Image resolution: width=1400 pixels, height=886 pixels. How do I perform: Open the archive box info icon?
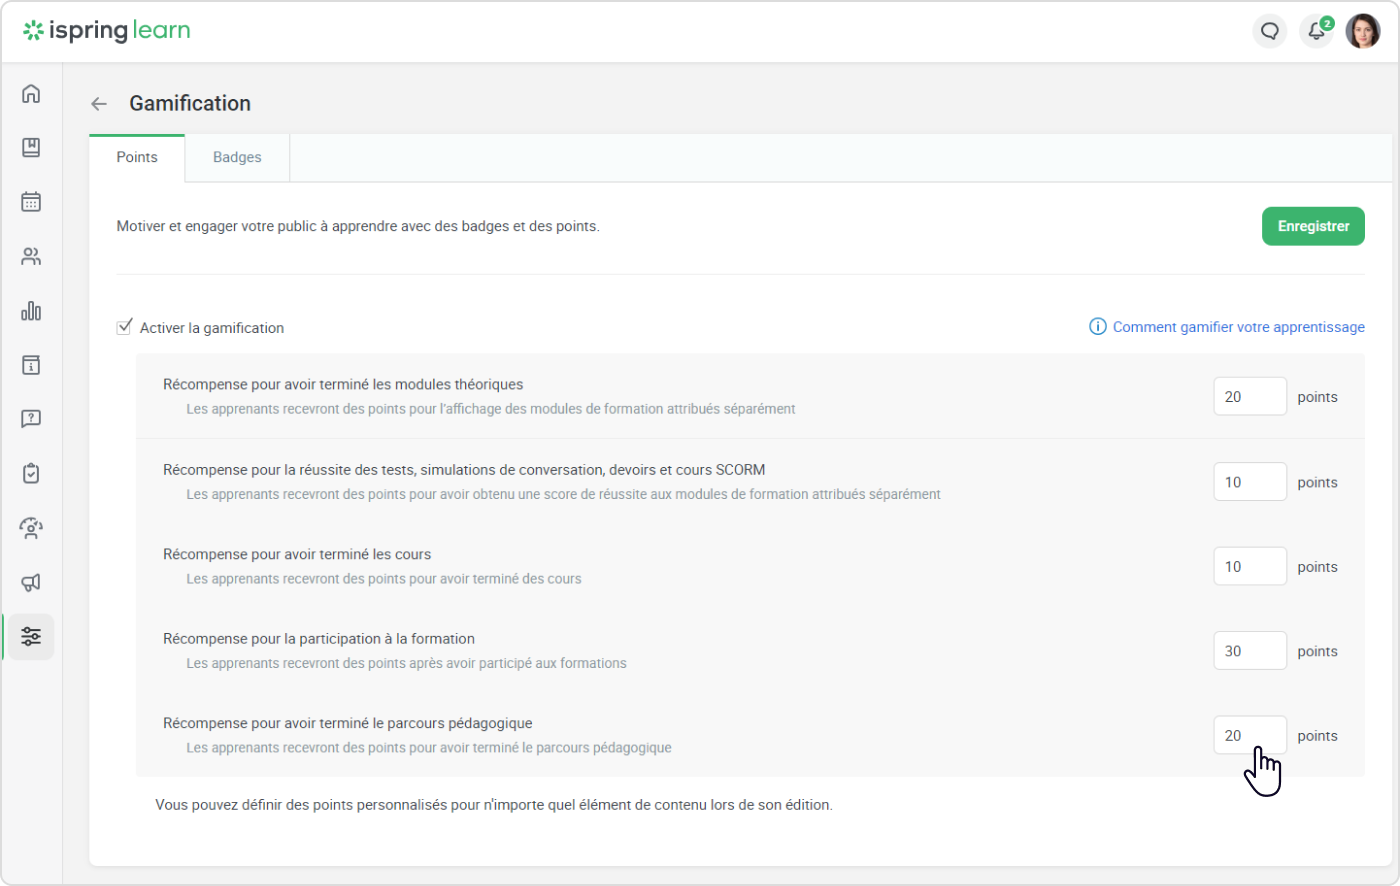pos(31,365)
